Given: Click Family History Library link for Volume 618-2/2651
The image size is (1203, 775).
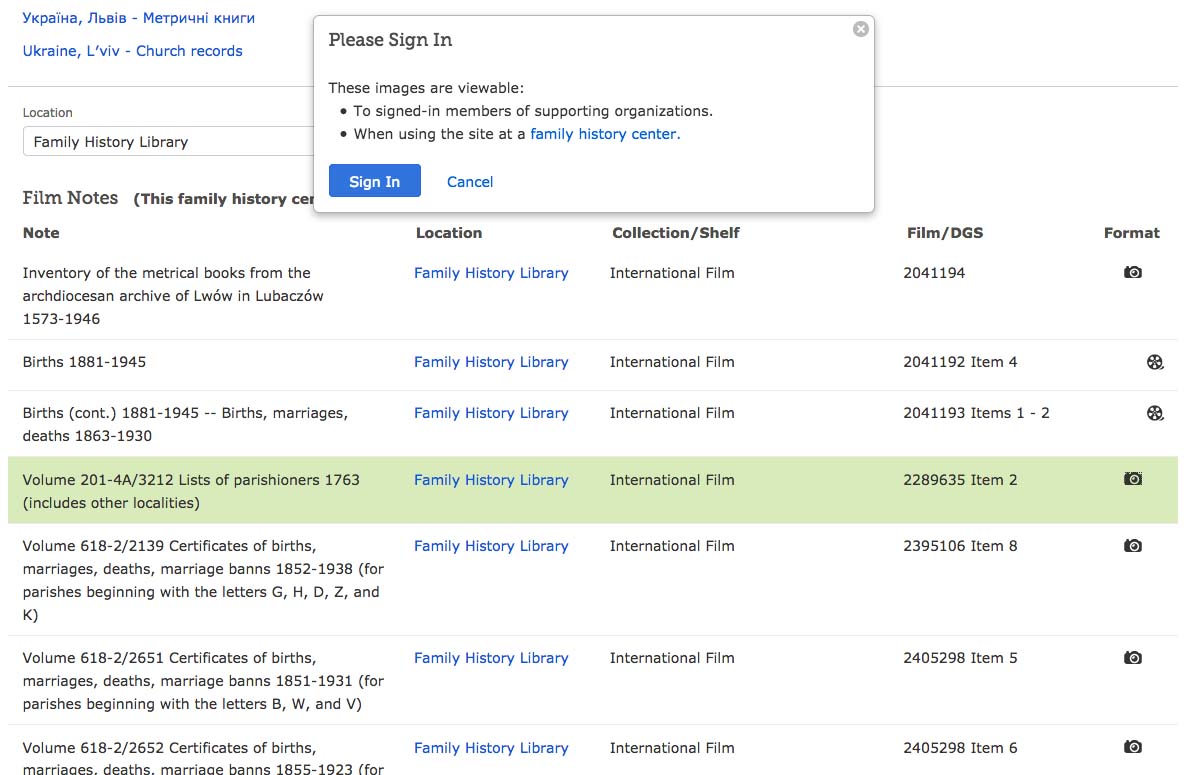Looking at the screenshot, I should pos(491,658).
